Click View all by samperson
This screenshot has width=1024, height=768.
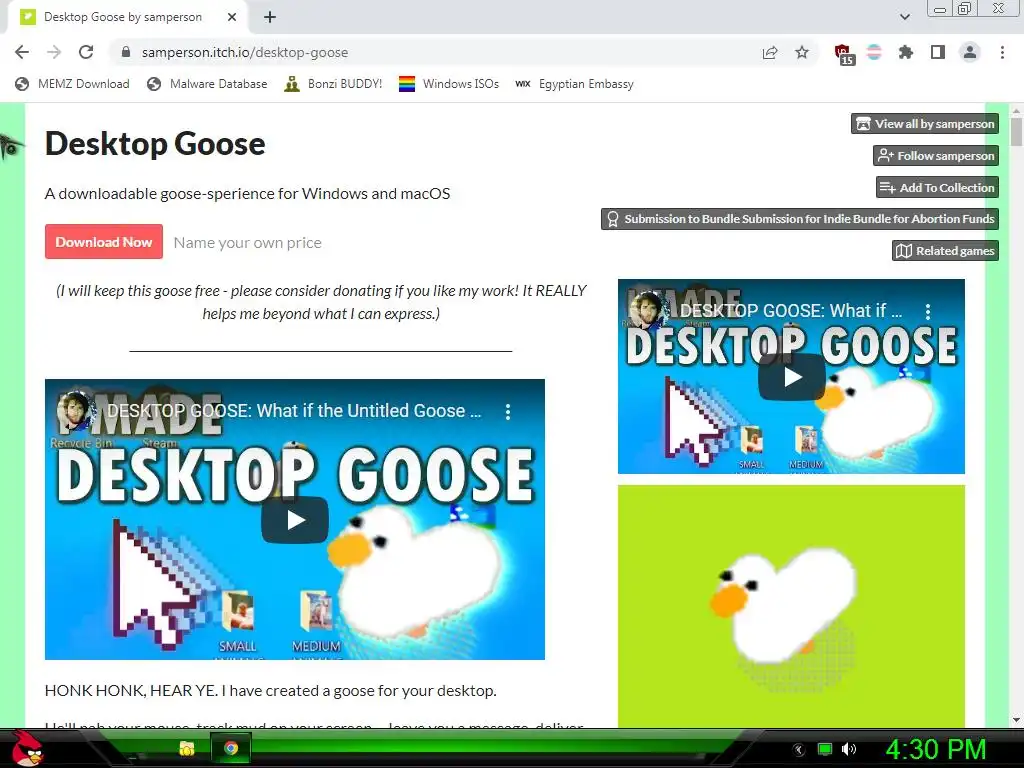click(x=925, y=123)
